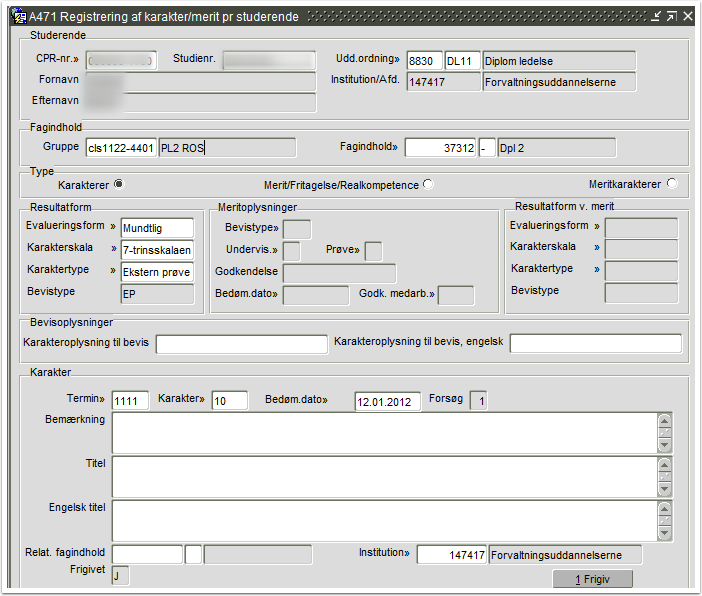Image resolution: width=702 pixels, height=596 pixels.
Task: Click the Evalueringsform field with Mundtlig
Action: [157, 228]
